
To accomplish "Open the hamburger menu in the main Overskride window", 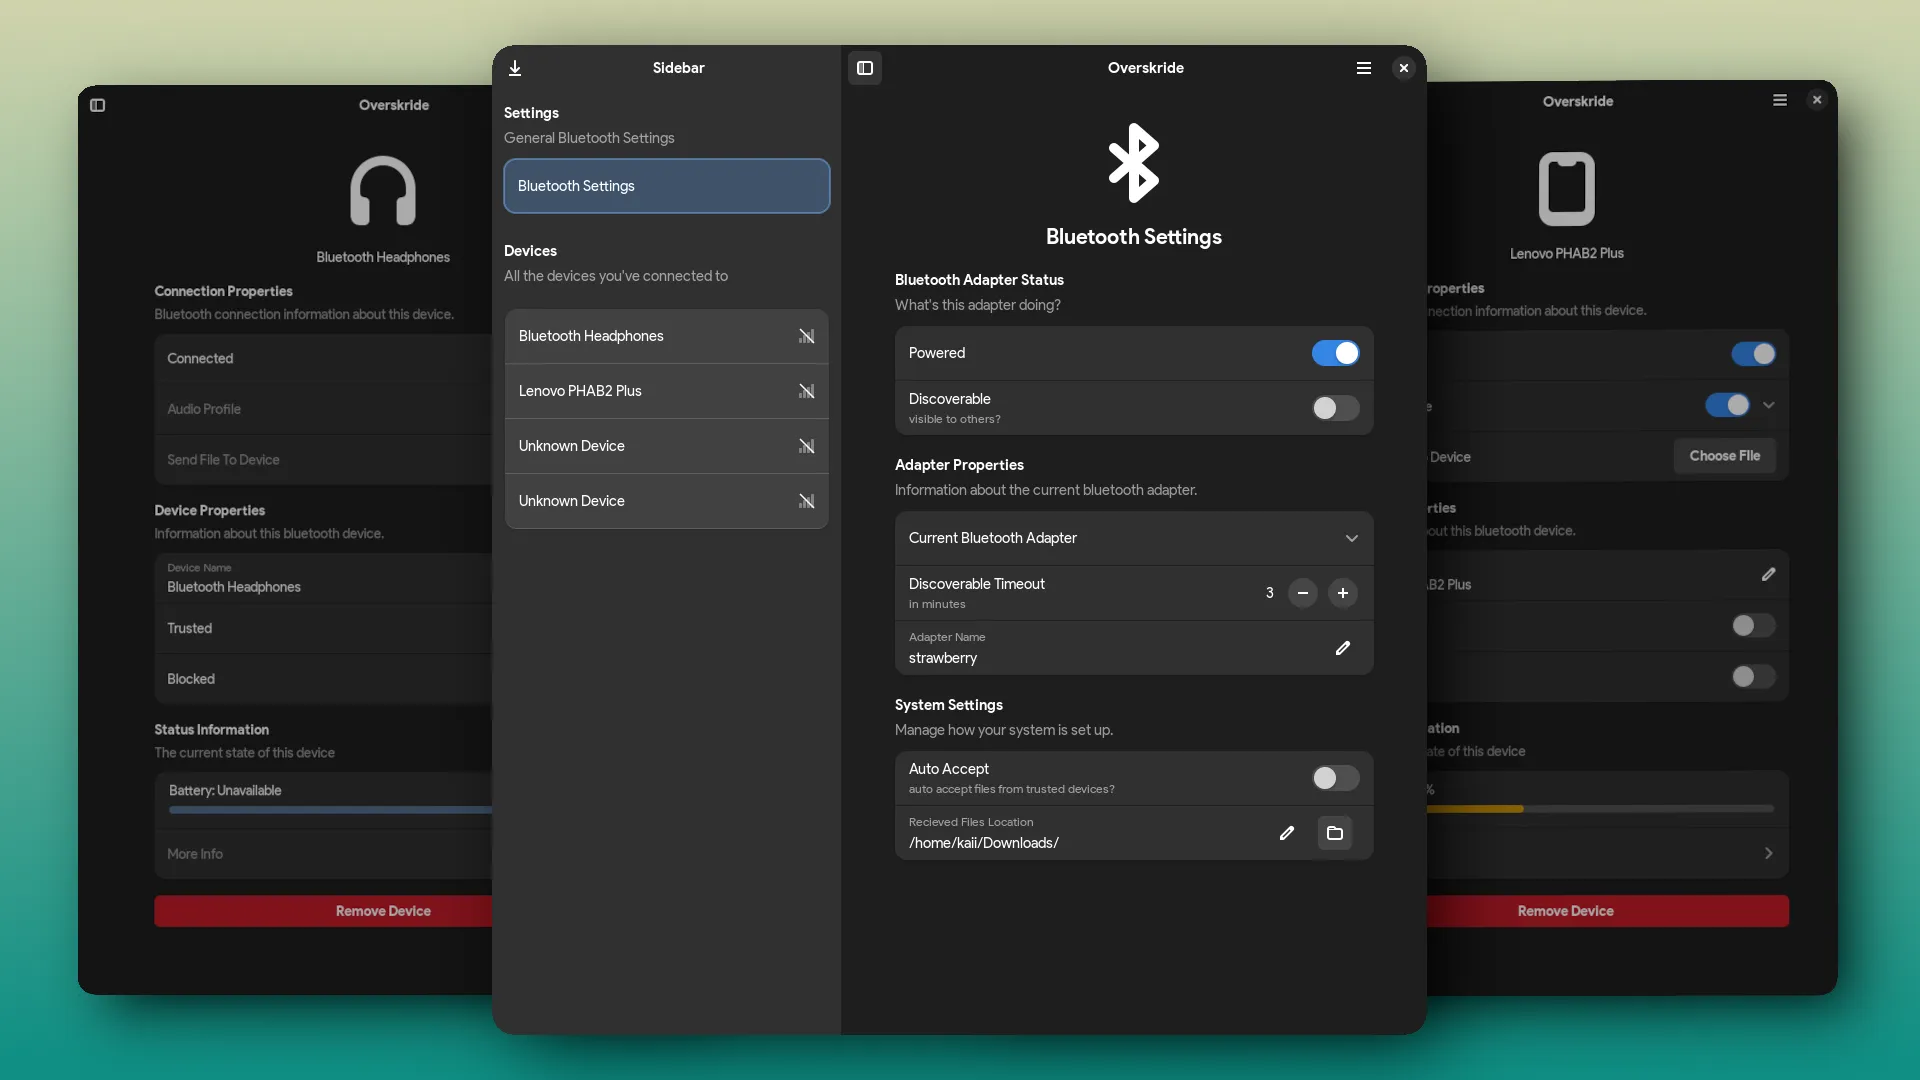I will (1363, 68).
